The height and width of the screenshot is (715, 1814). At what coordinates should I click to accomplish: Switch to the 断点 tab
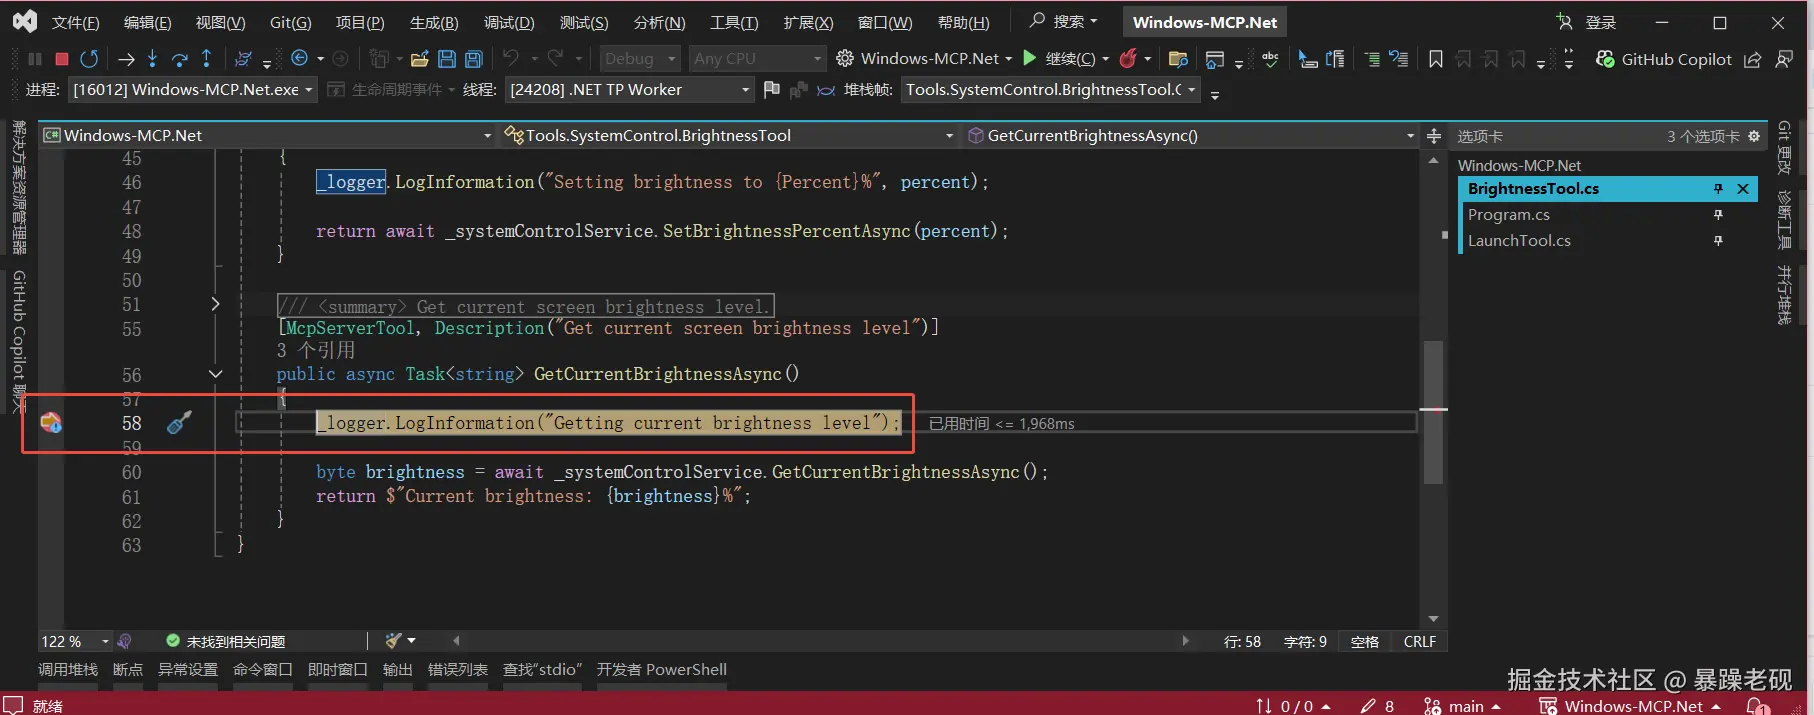pyautogui.click(x=127, y=670)
